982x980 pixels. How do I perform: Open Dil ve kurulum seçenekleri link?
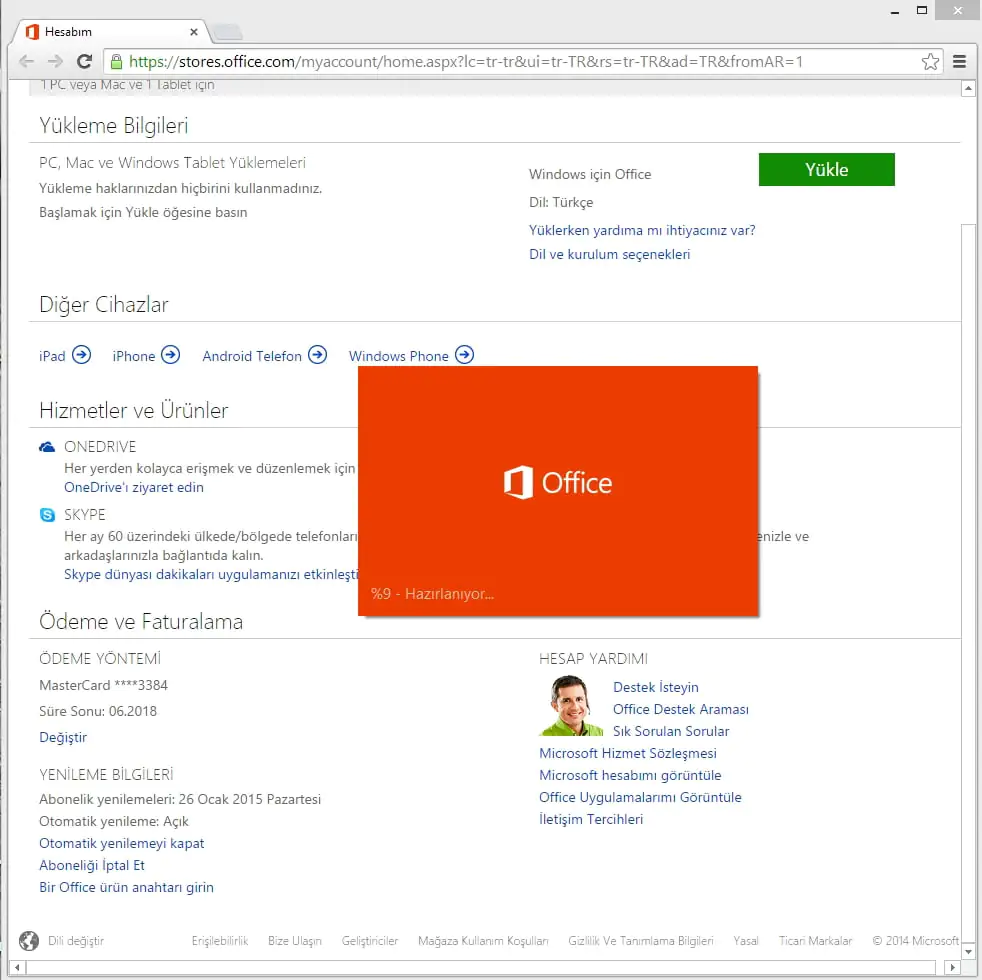point(609,254)
